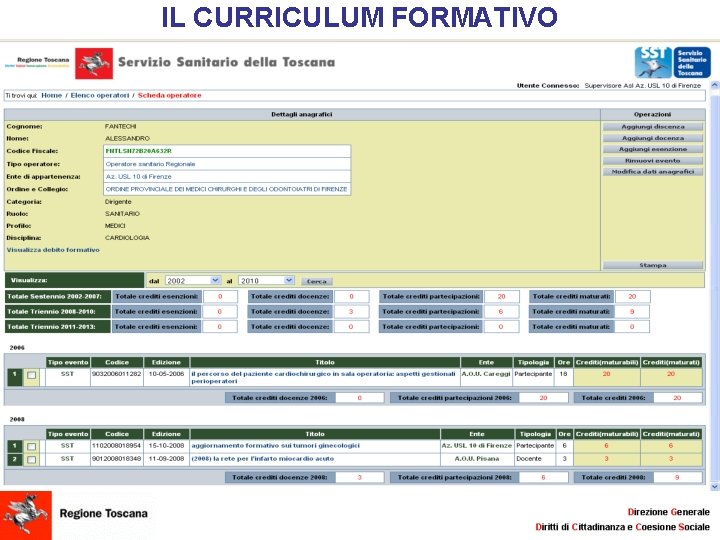This screenshot has height=540, width=720.
Task: Open the 'al' year dropdown showing 2010
Action: click(266, 281)
